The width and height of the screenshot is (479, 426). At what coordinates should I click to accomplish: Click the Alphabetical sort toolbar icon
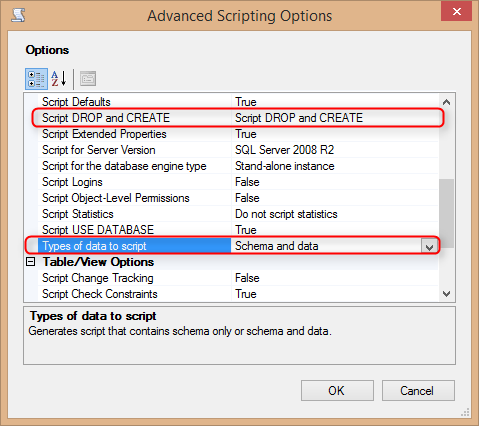pos(59,79)
